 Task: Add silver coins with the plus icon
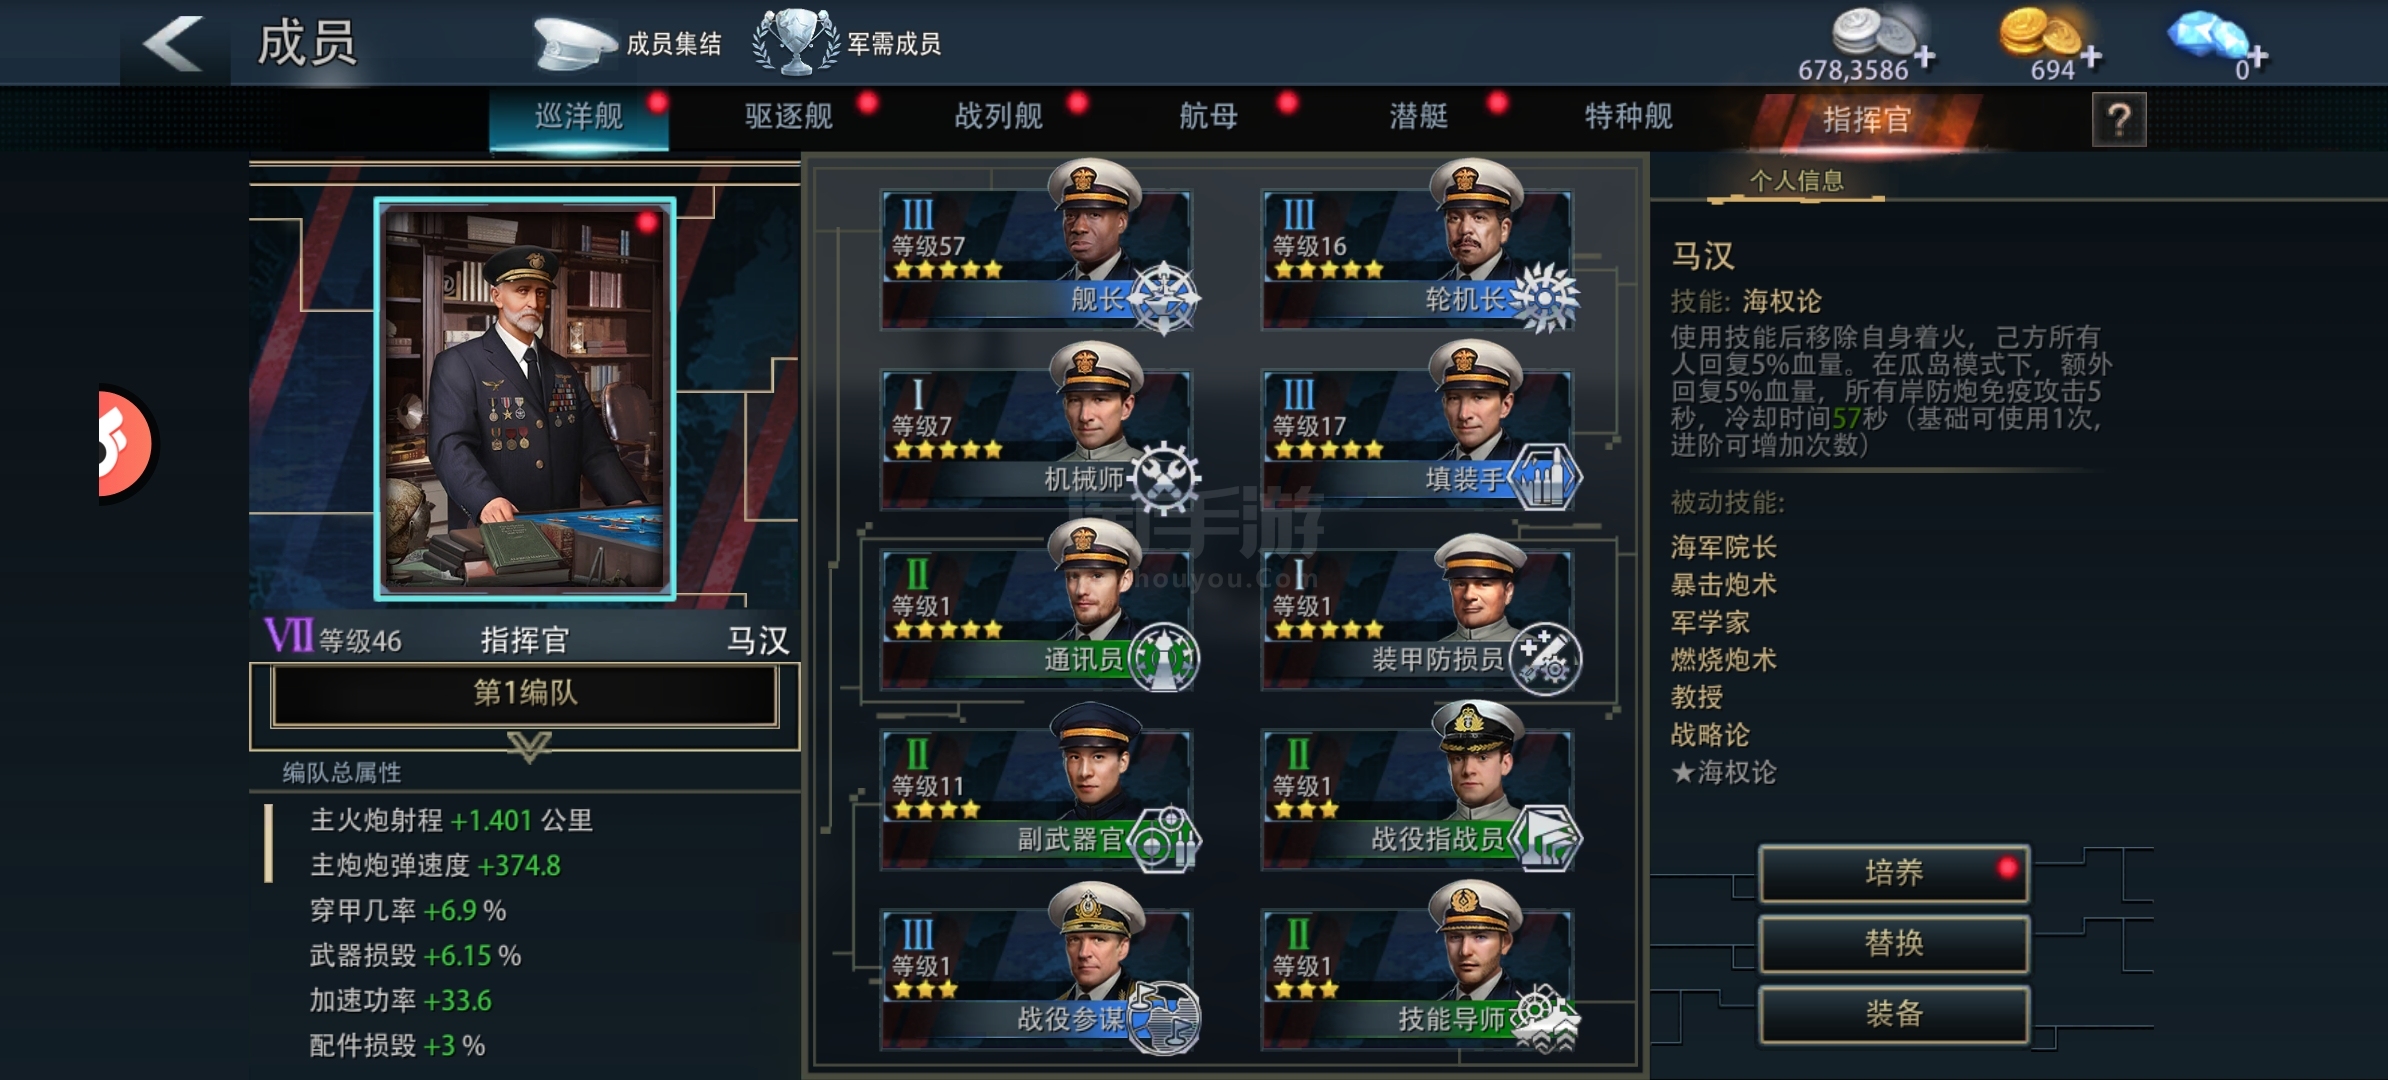pos(1924,58)
